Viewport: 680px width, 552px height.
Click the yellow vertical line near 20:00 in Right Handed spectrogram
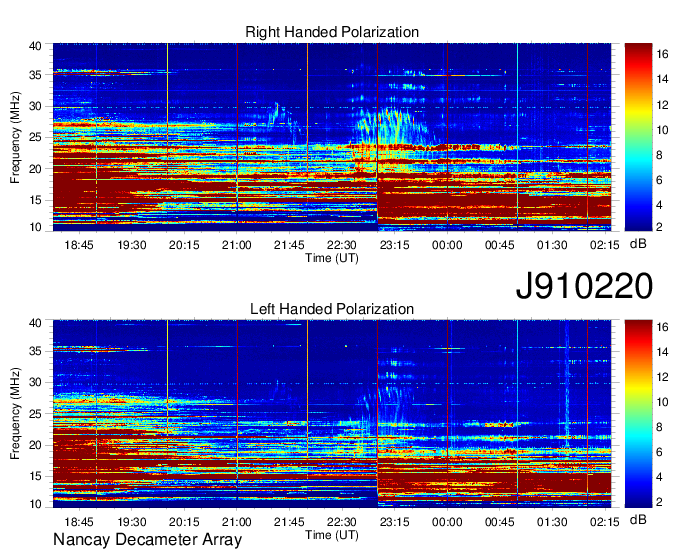[x=167, y=137]
